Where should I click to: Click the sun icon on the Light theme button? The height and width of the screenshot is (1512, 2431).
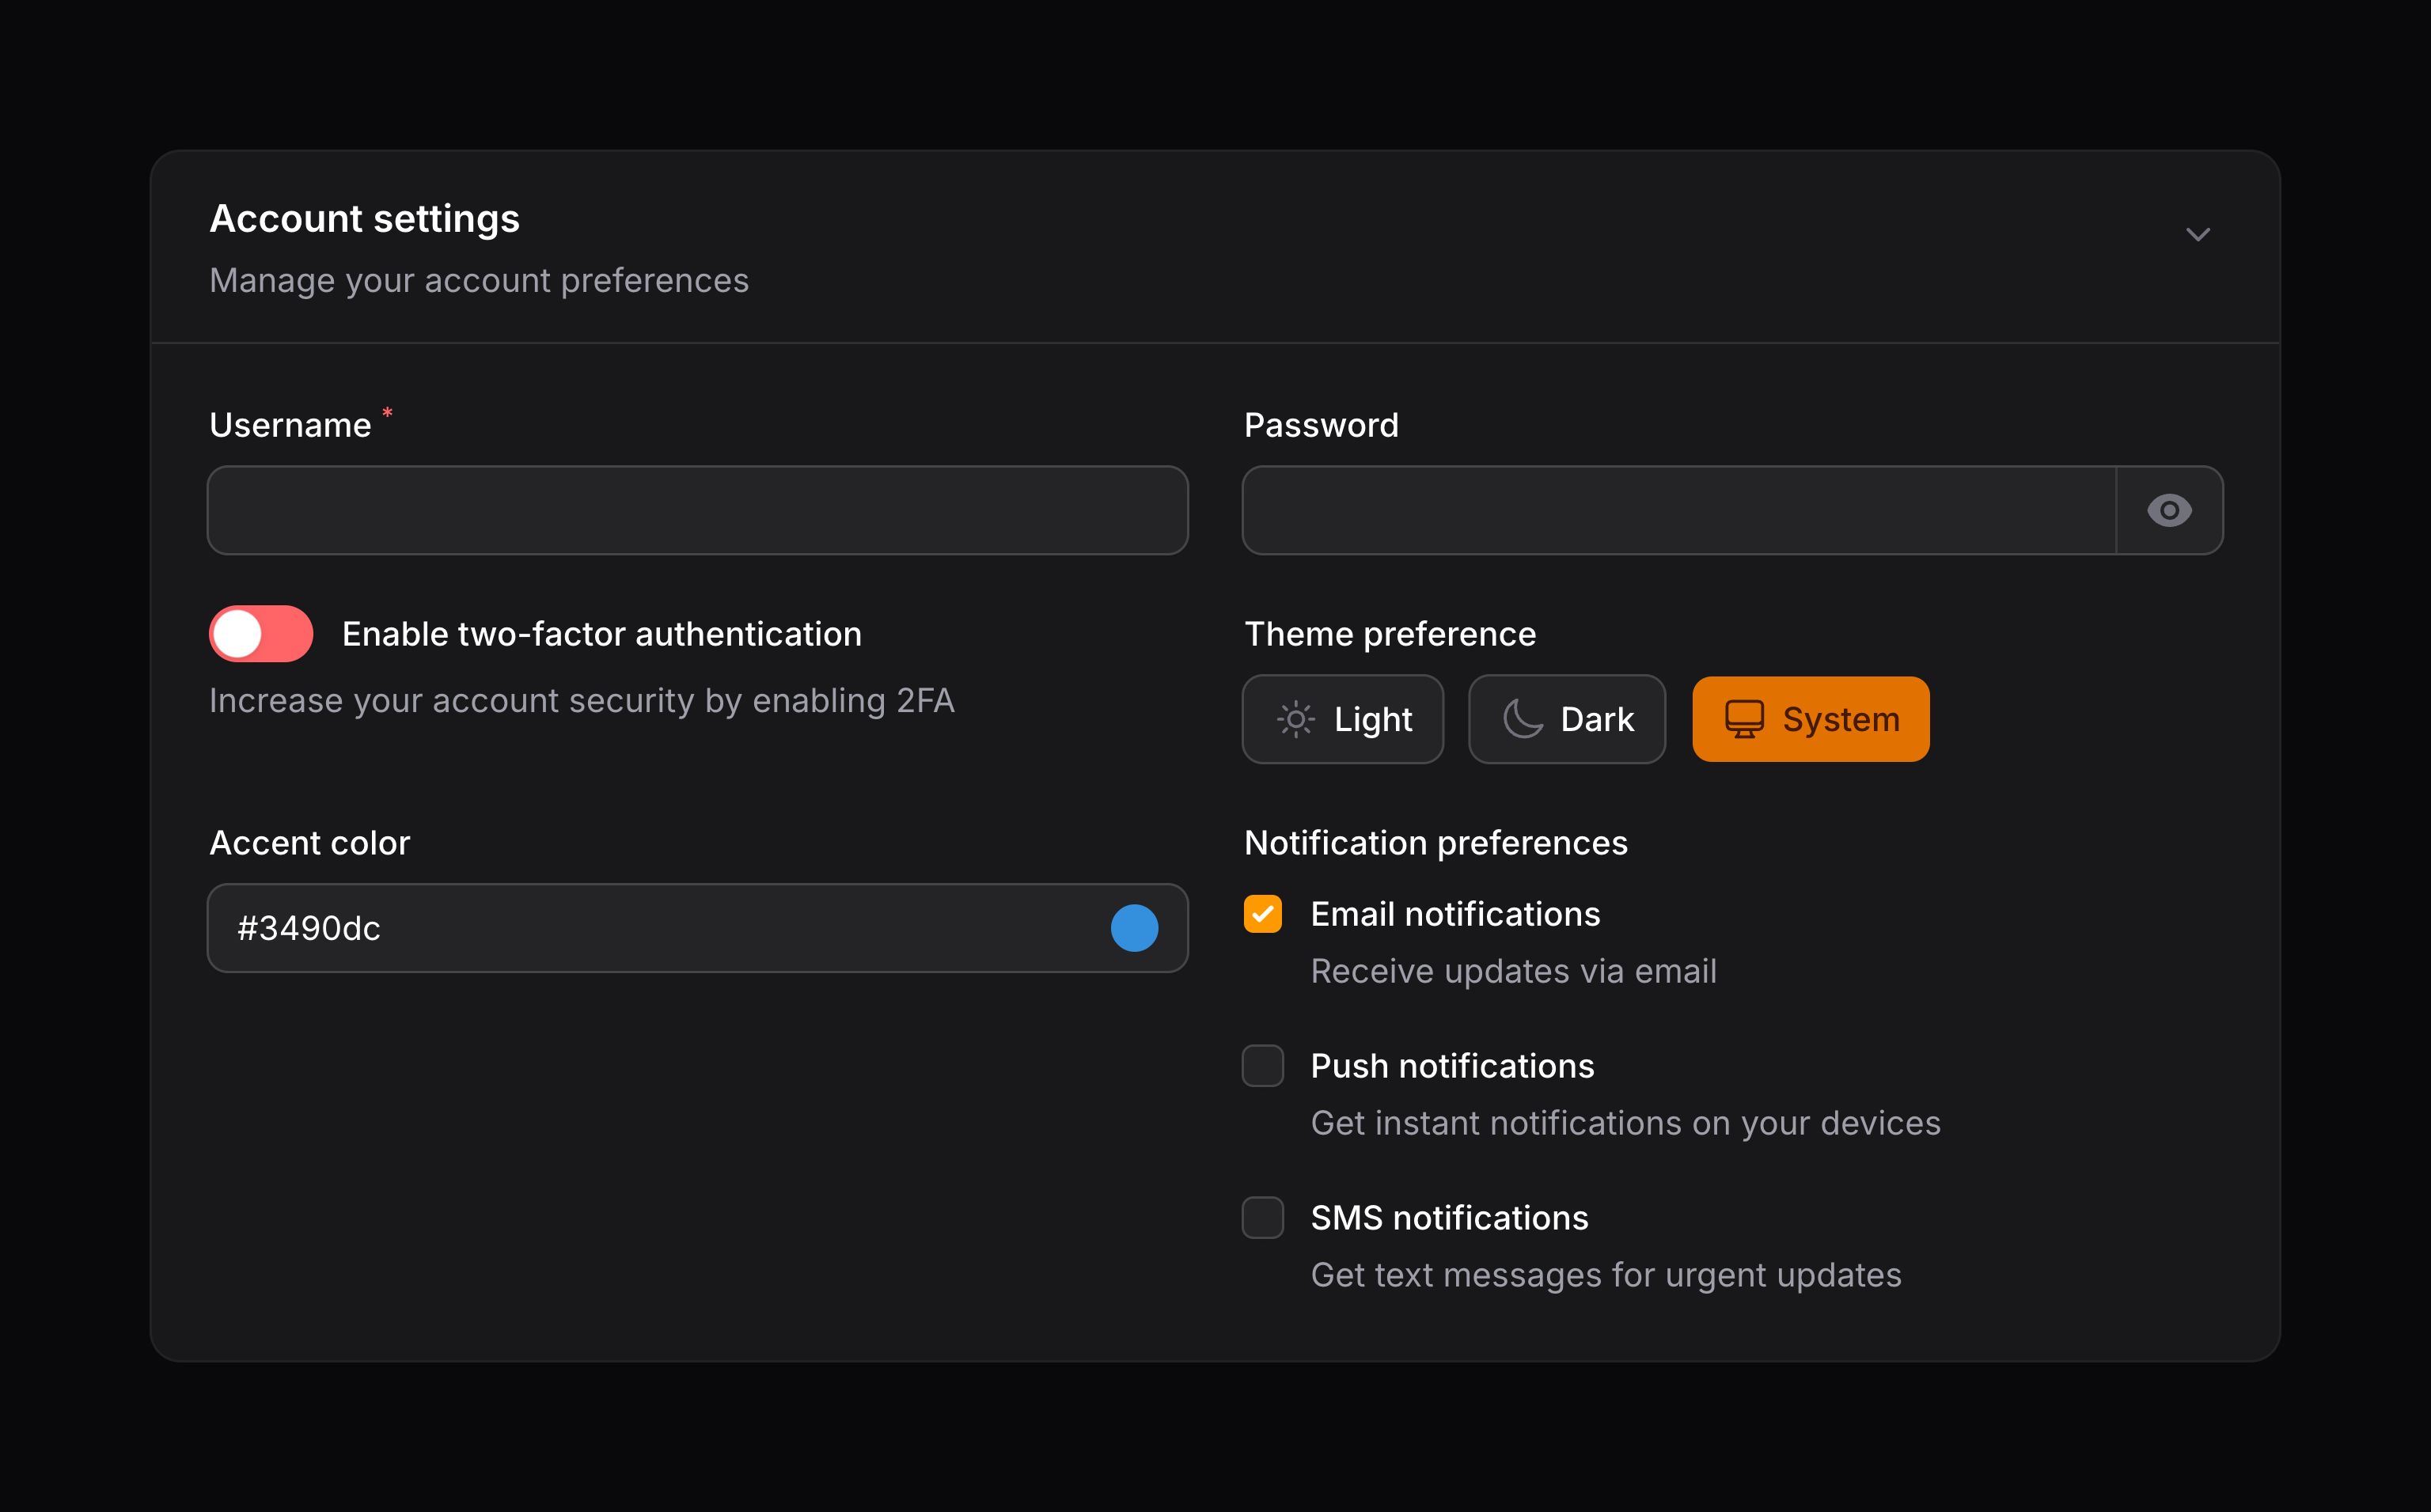coord(1295,719)
